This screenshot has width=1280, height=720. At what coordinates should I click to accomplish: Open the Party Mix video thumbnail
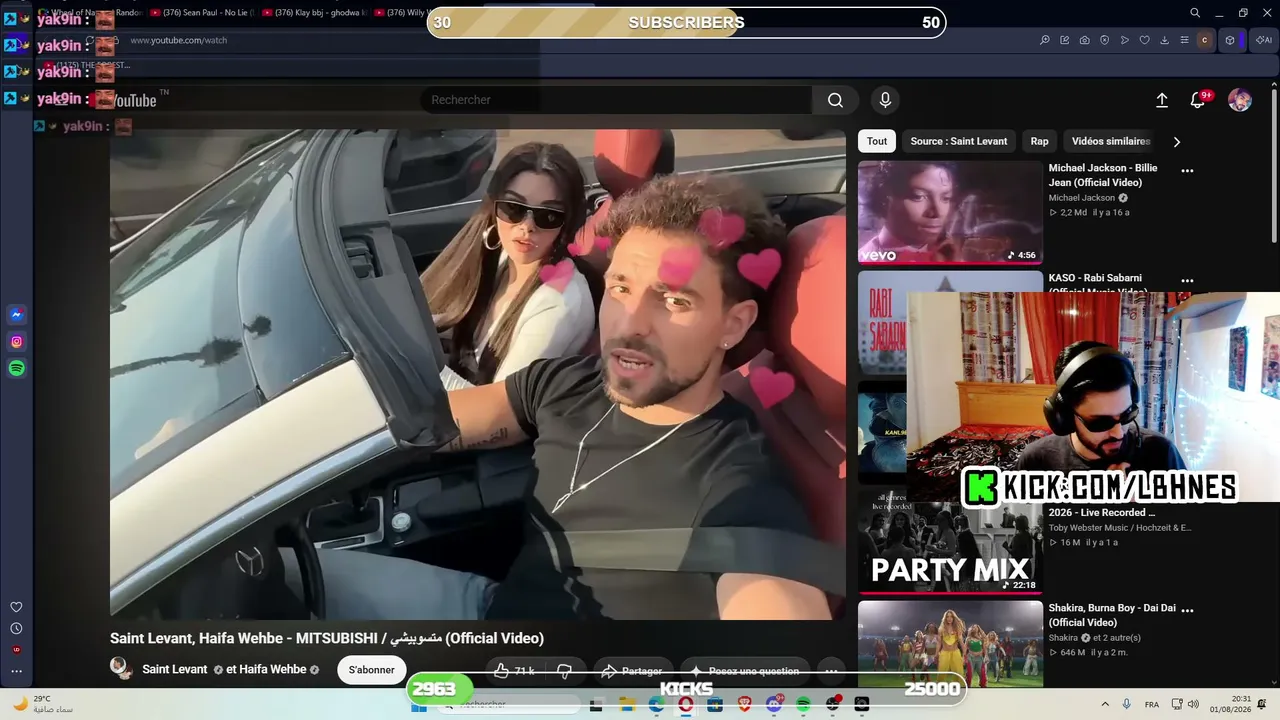(950, 543)
